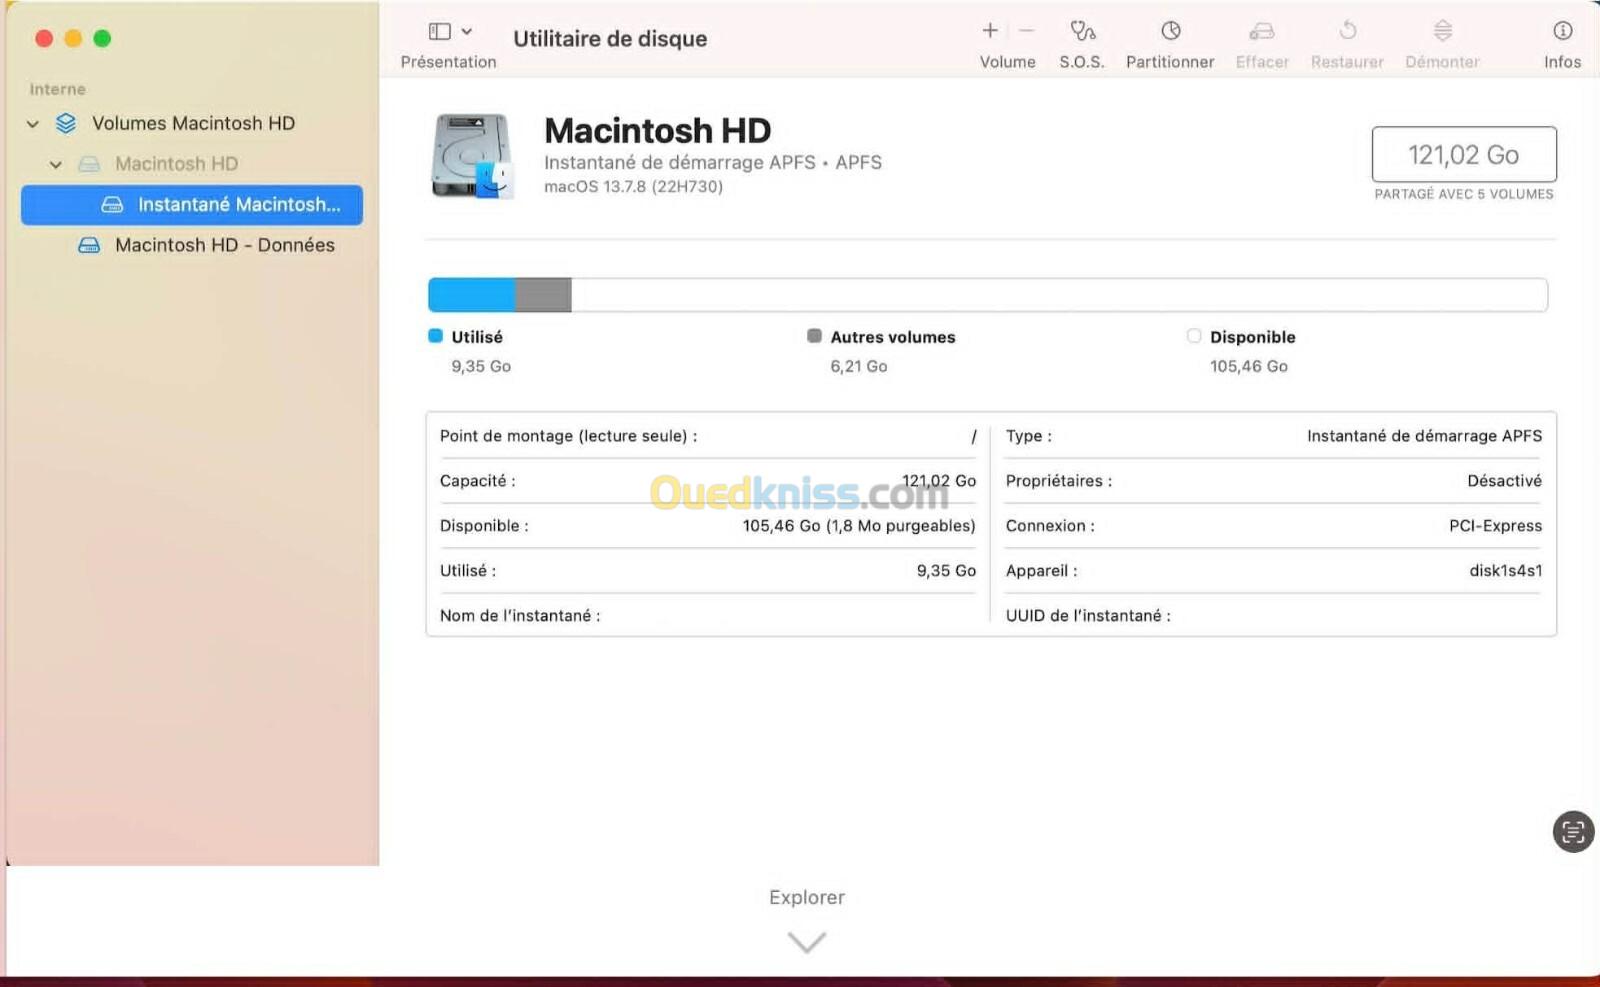Click the white Disponible legend swatch
Image resolution: width=1600 pixels, height=987 pixels.
[x=1194, y=336]
